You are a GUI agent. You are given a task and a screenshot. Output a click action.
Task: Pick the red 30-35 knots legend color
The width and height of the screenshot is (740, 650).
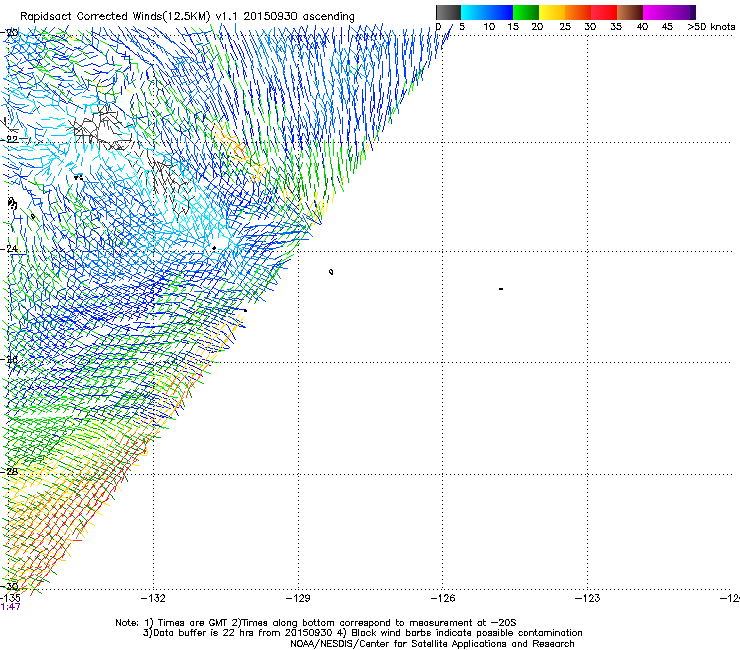604,12
